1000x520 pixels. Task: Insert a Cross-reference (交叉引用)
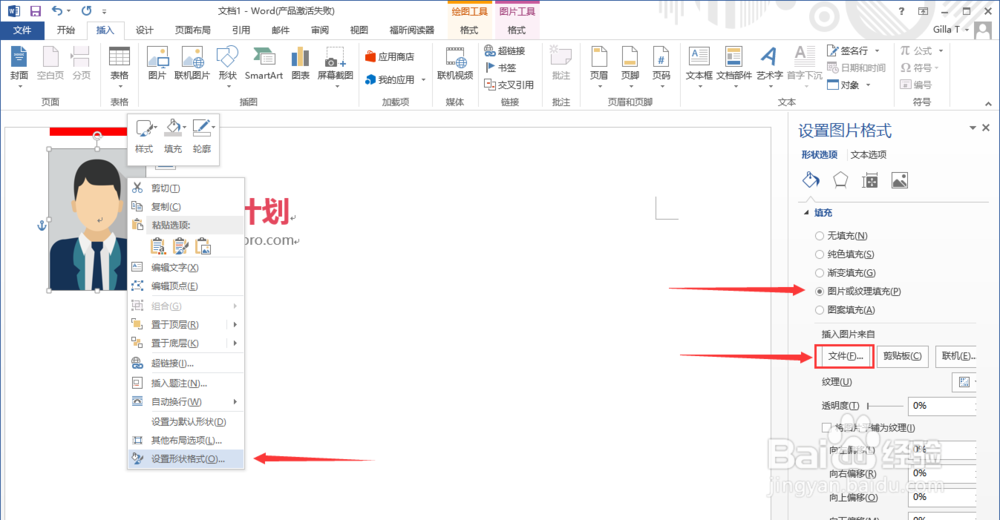point(508,84)
